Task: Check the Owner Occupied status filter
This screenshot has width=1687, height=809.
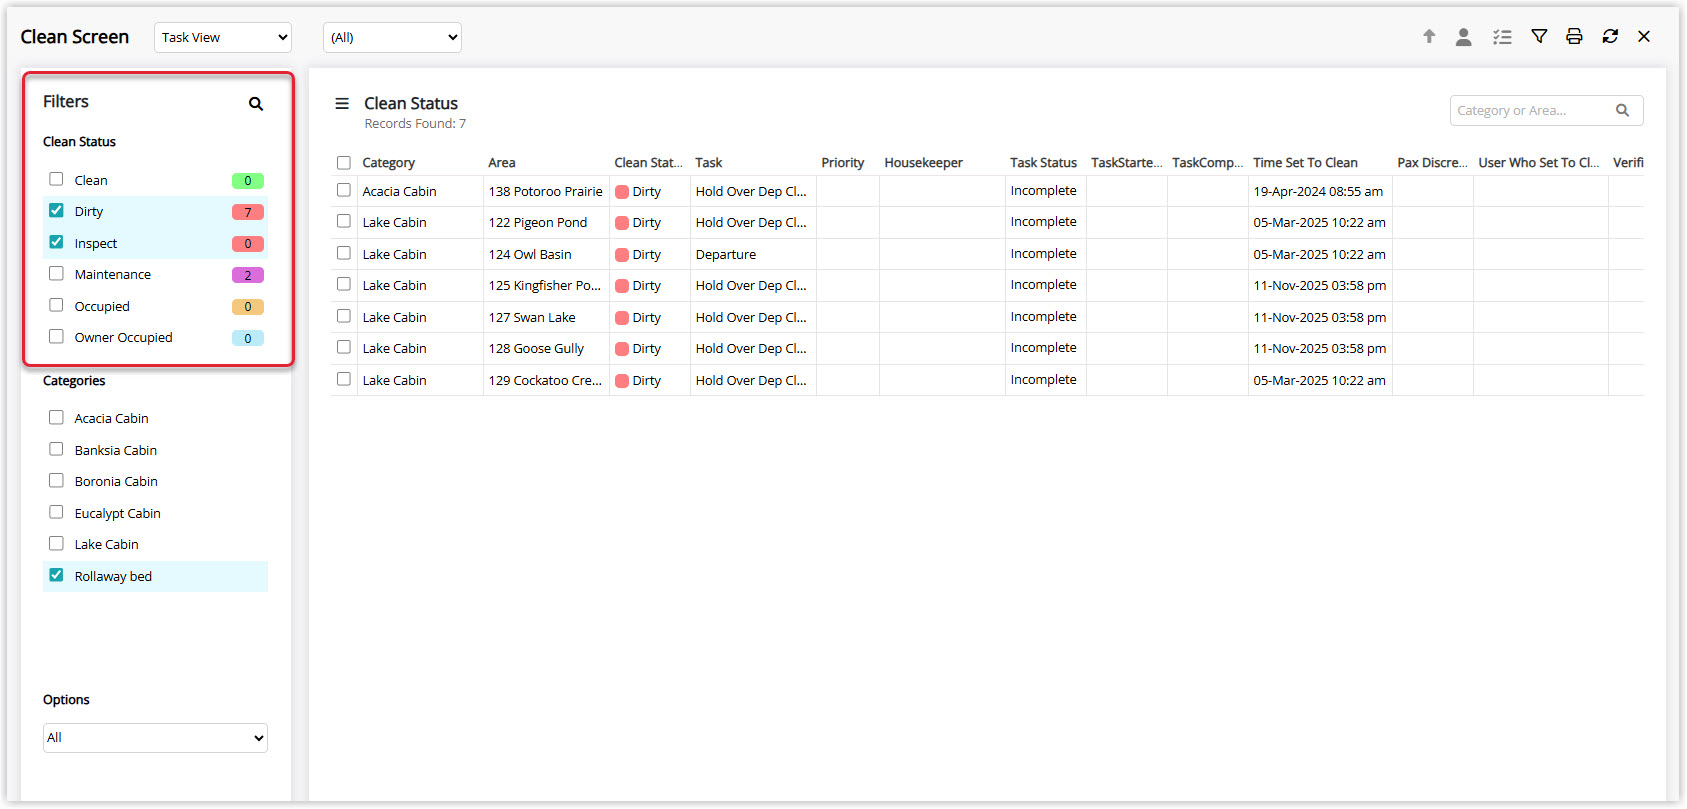Action: tap(56, 336)
